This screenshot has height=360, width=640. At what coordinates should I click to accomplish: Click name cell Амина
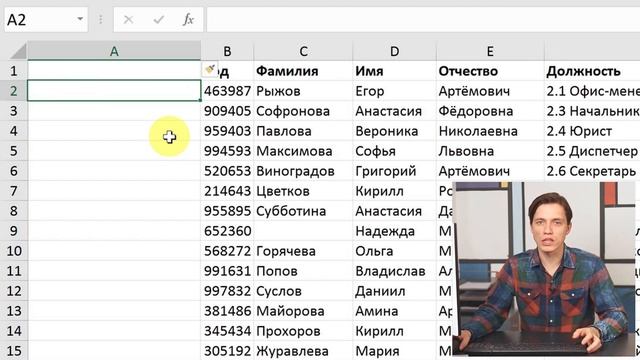(x=395, y=311)
